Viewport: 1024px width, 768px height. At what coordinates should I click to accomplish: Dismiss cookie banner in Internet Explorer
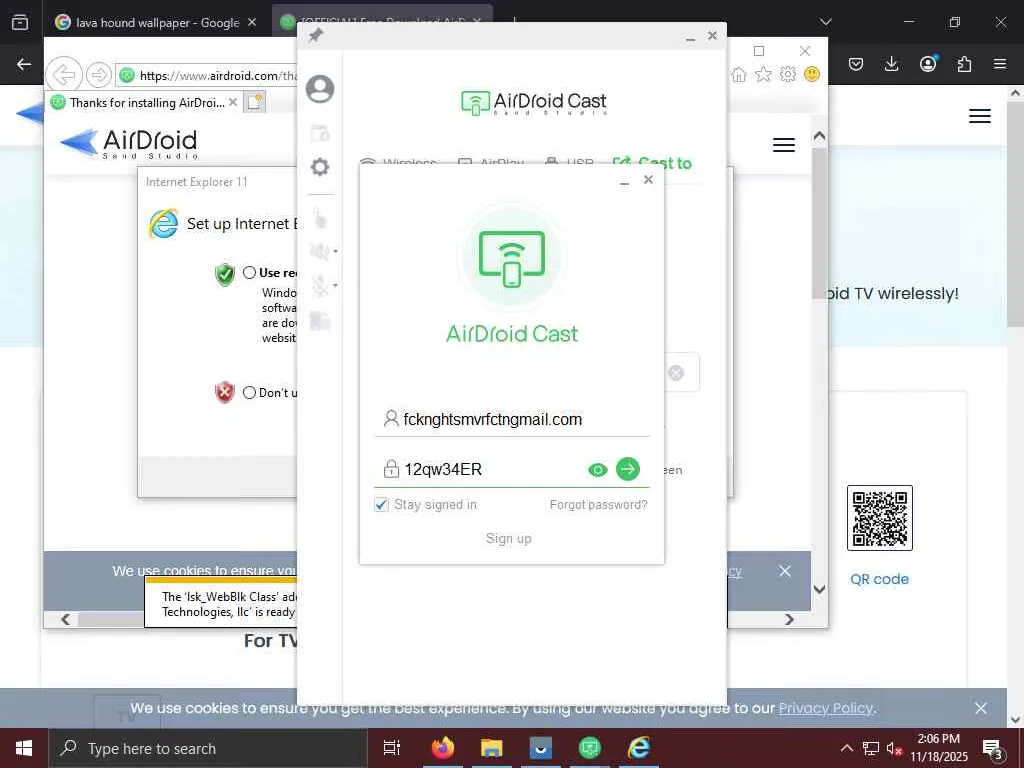[x=785, y=571]
